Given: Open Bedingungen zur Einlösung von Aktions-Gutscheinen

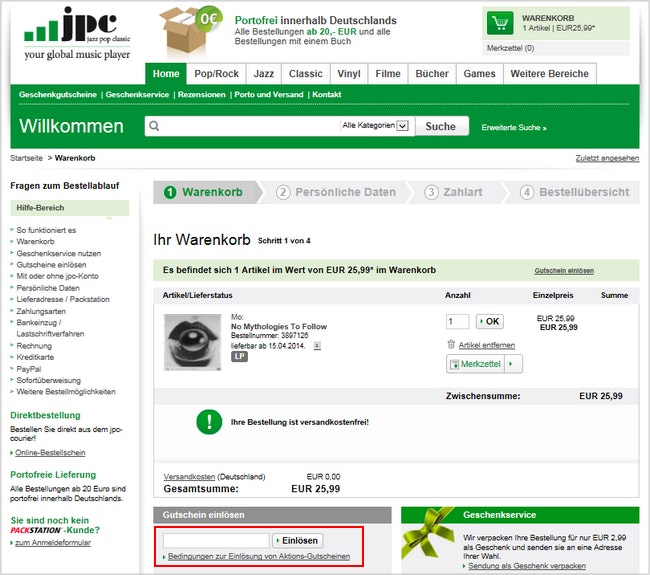Looking at the screenshot, I should [x=259, y=556].
